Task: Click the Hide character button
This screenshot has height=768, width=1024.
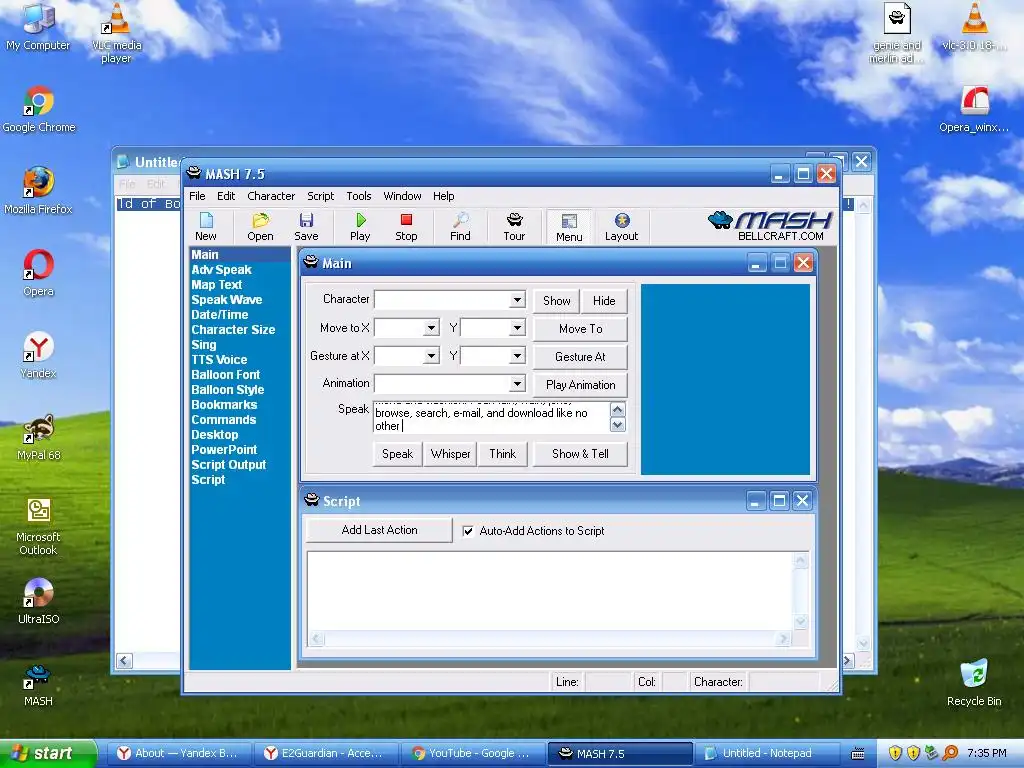Action: (x=604, y=300)
